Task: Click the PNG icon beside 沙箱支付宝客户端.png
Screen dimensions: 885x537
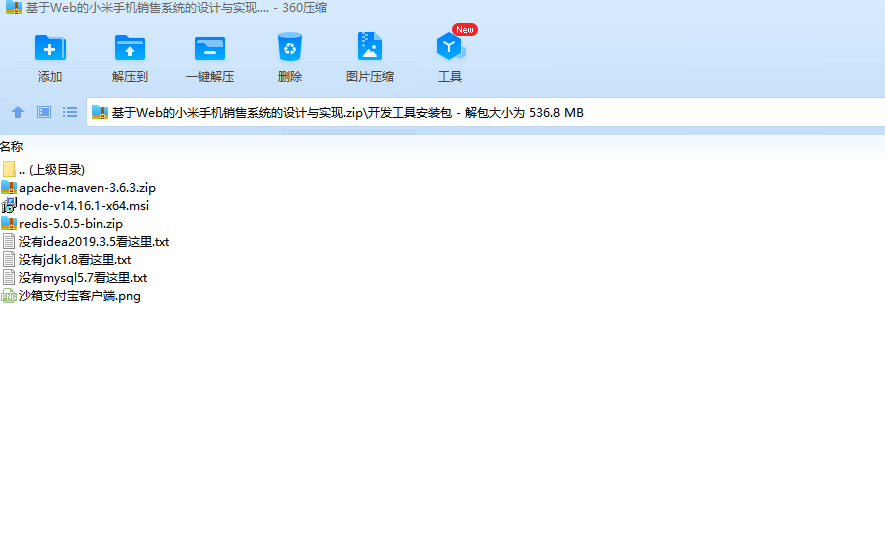Action: (x=8, y=296)
